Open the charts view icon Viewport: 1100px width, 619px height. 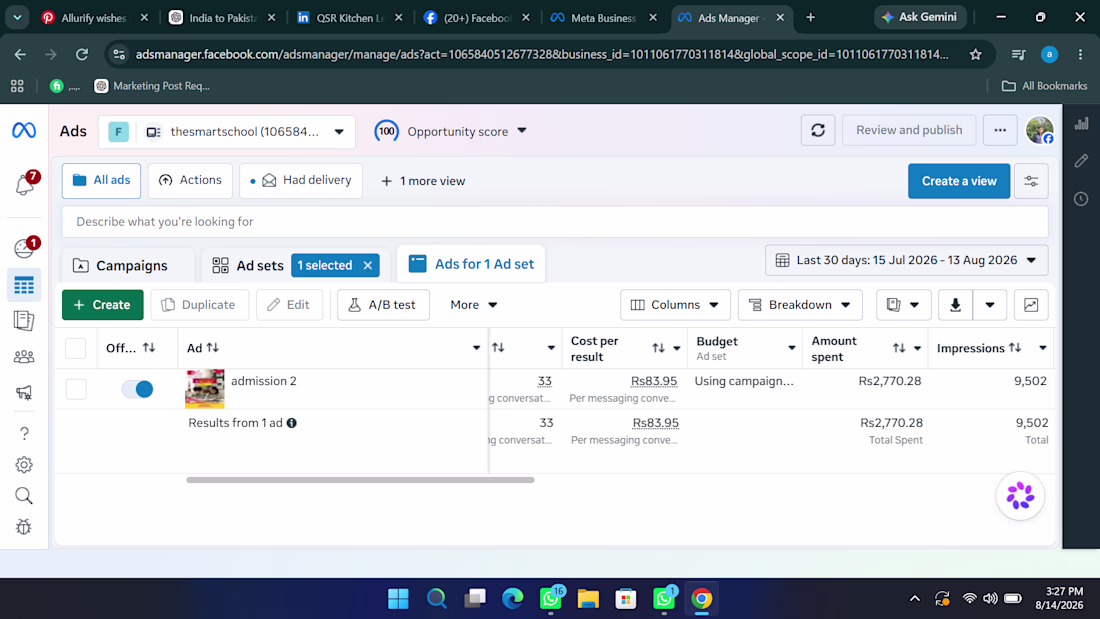(1031, 305)
